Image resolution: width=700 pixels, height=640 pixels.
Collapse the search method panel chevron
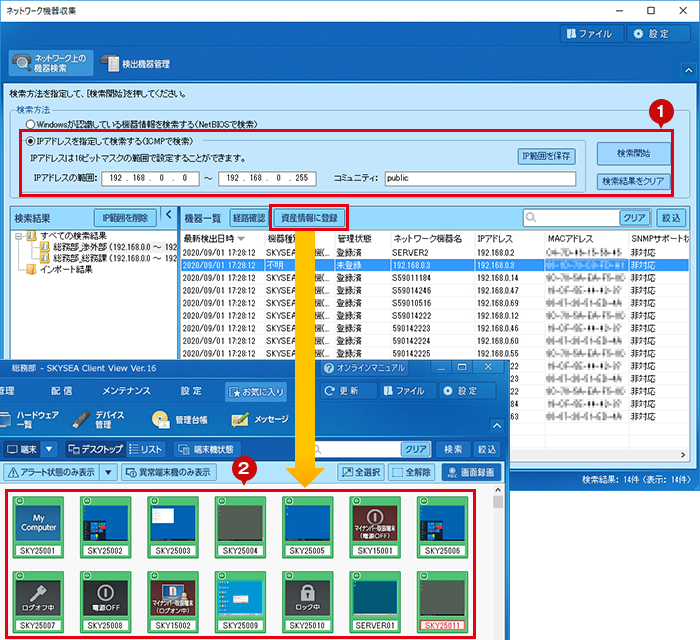688,70
